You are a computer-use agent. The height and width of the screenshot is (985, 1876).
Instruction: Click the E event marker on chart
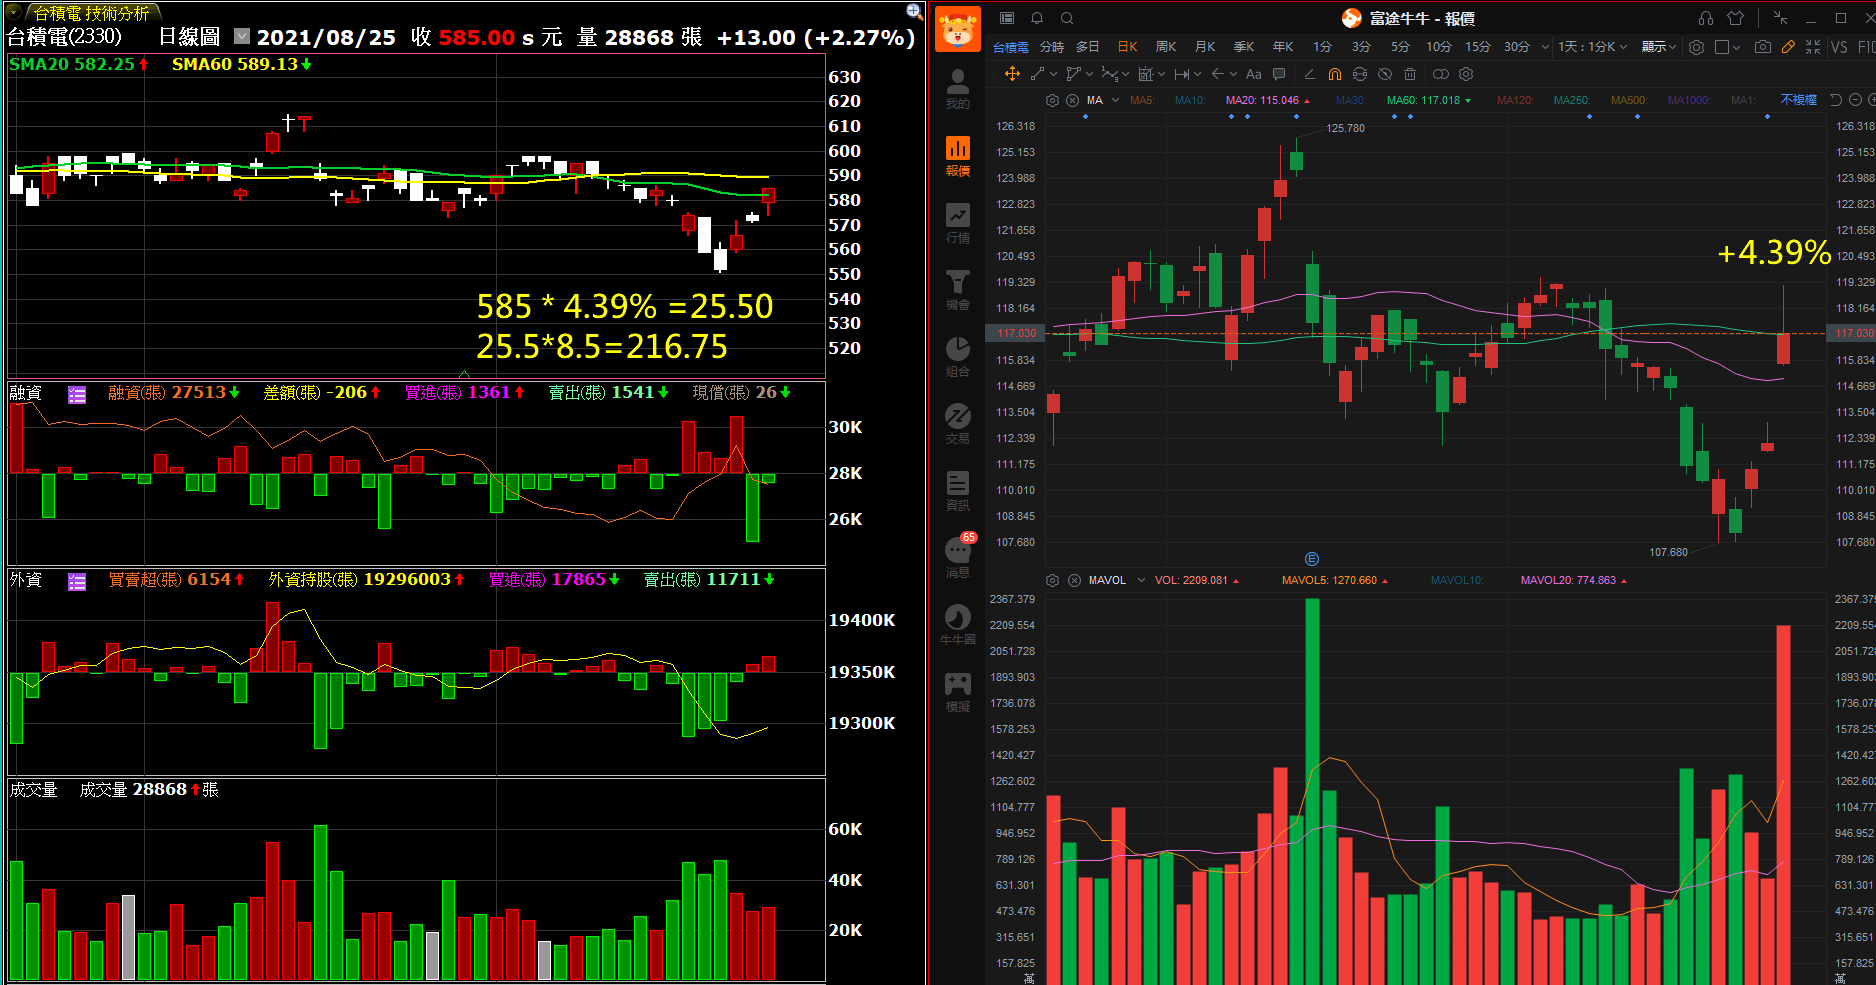point(1312,559)
